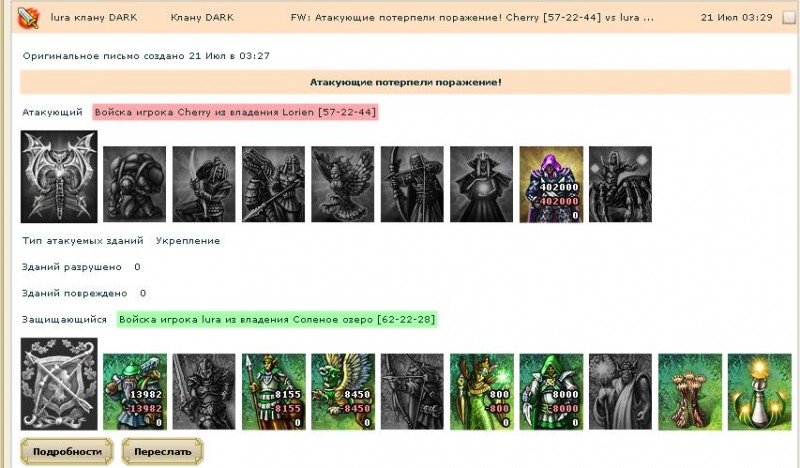Click the glowing magic tower defense icon
Image resolution: width=800 pixels, height=468 pixels.
[759, 391]
